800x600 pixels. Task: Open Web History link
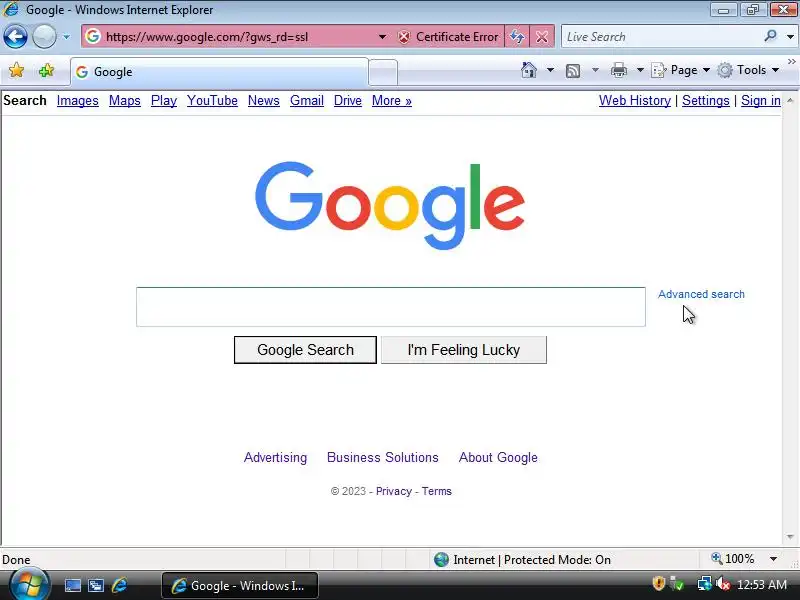coord(635,101)
